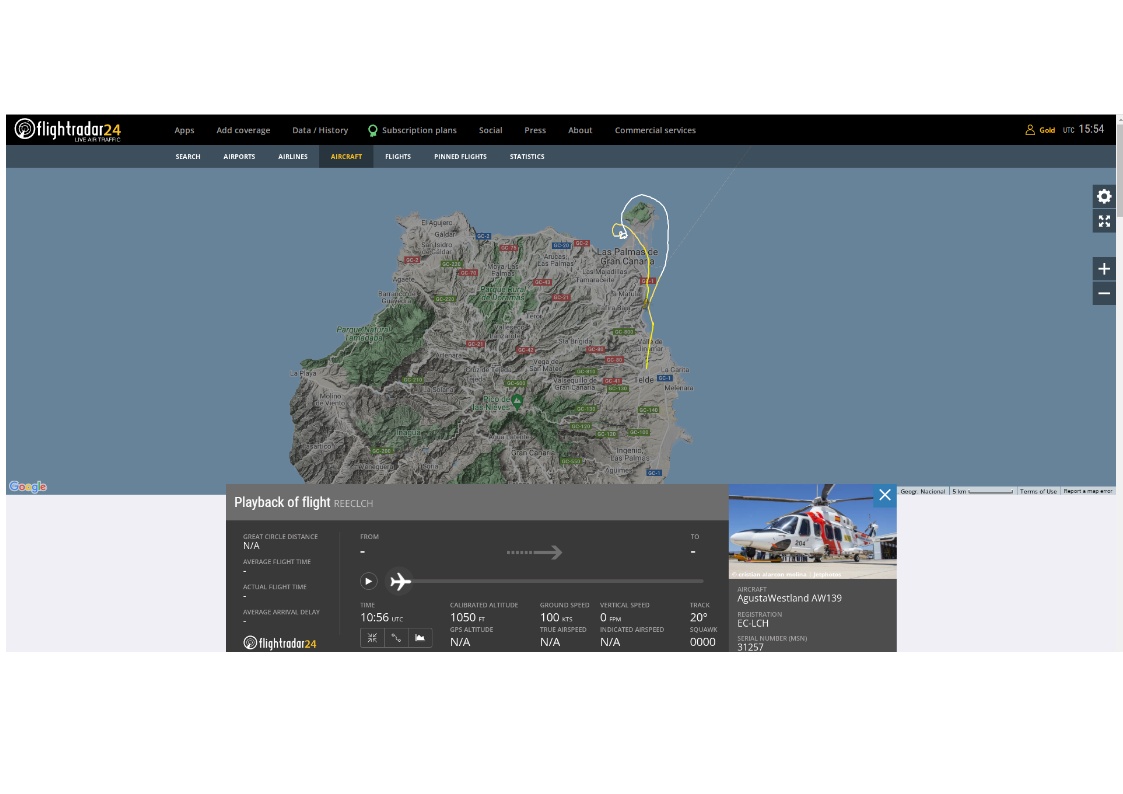
Task: Switch to the FLIGHTS tab
Action: click(x=397, y=157)
